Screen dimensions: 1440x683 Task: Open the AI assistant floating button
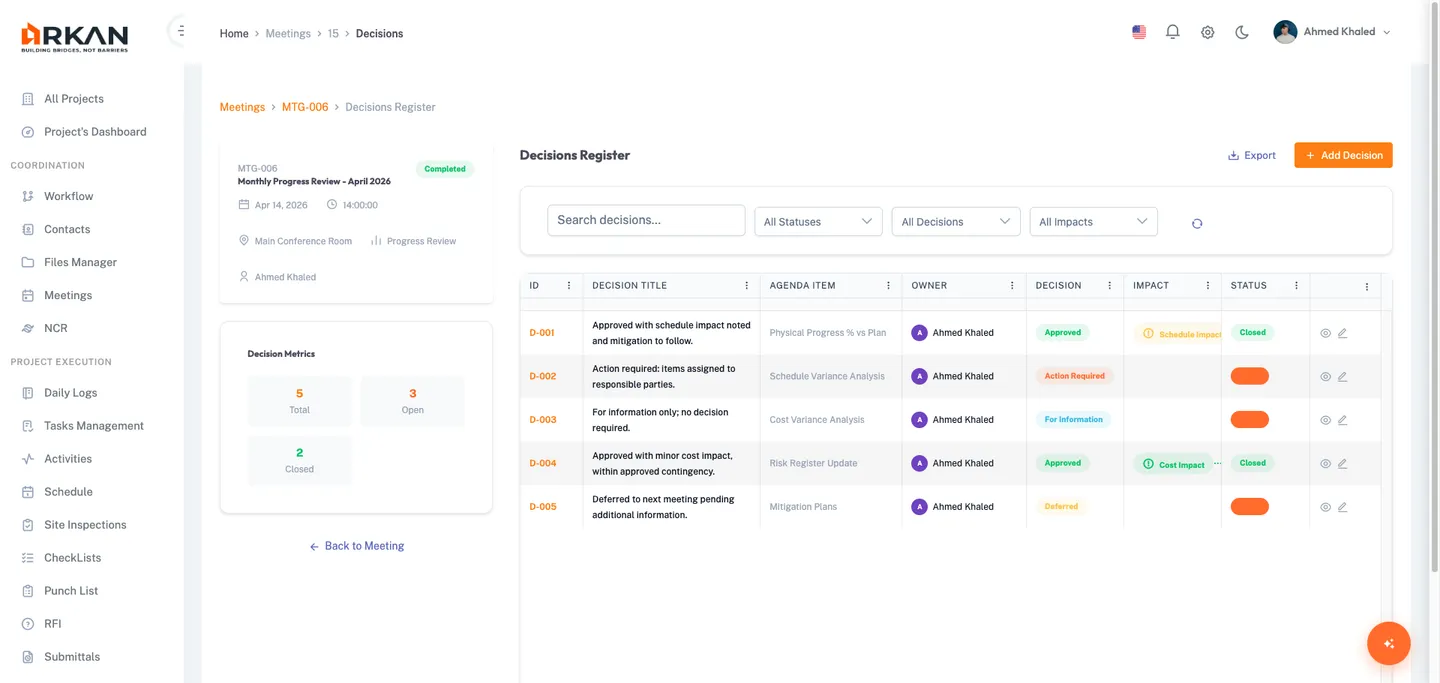(1388, 644)
